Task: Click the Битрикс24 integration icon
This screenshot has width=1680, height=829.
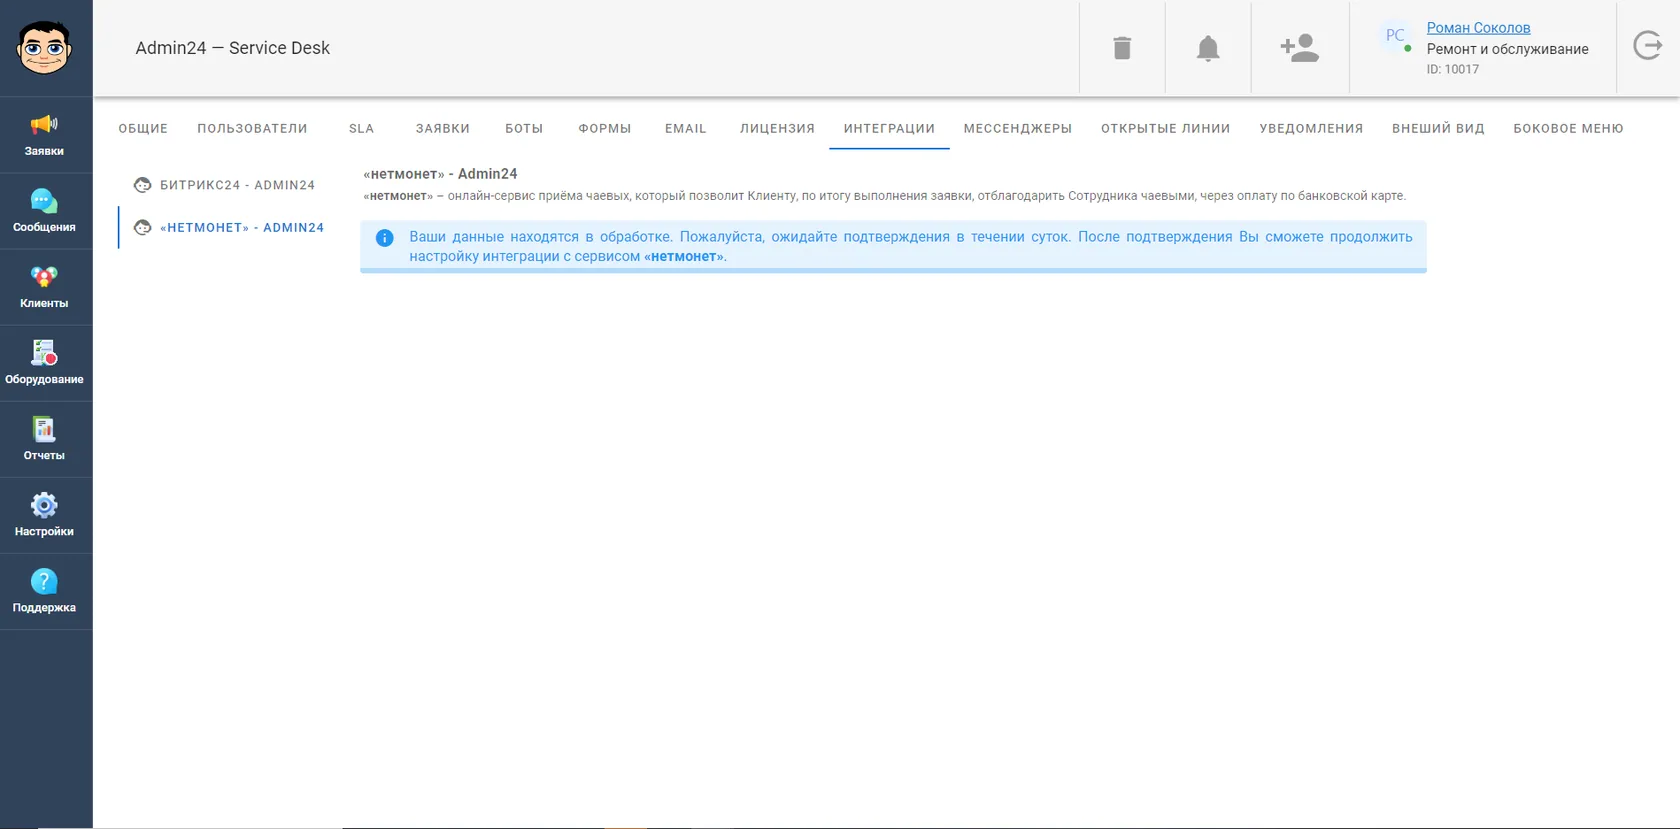Action: (x=143, y=185)
